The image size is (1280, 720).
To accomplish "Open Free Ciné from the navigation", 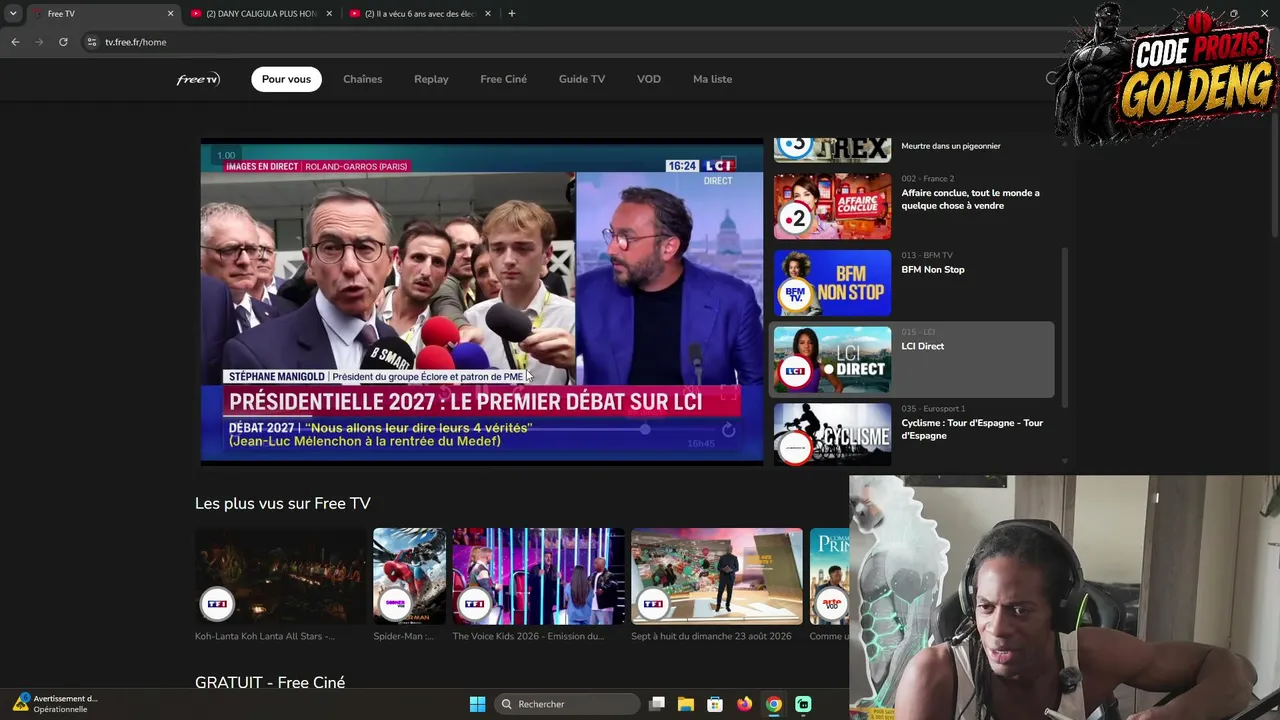I will [503, 79].
